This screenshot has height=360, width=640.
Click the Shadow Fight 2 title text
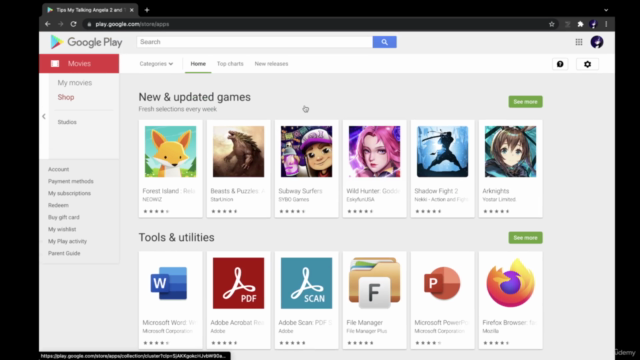(x=436, y=191)
